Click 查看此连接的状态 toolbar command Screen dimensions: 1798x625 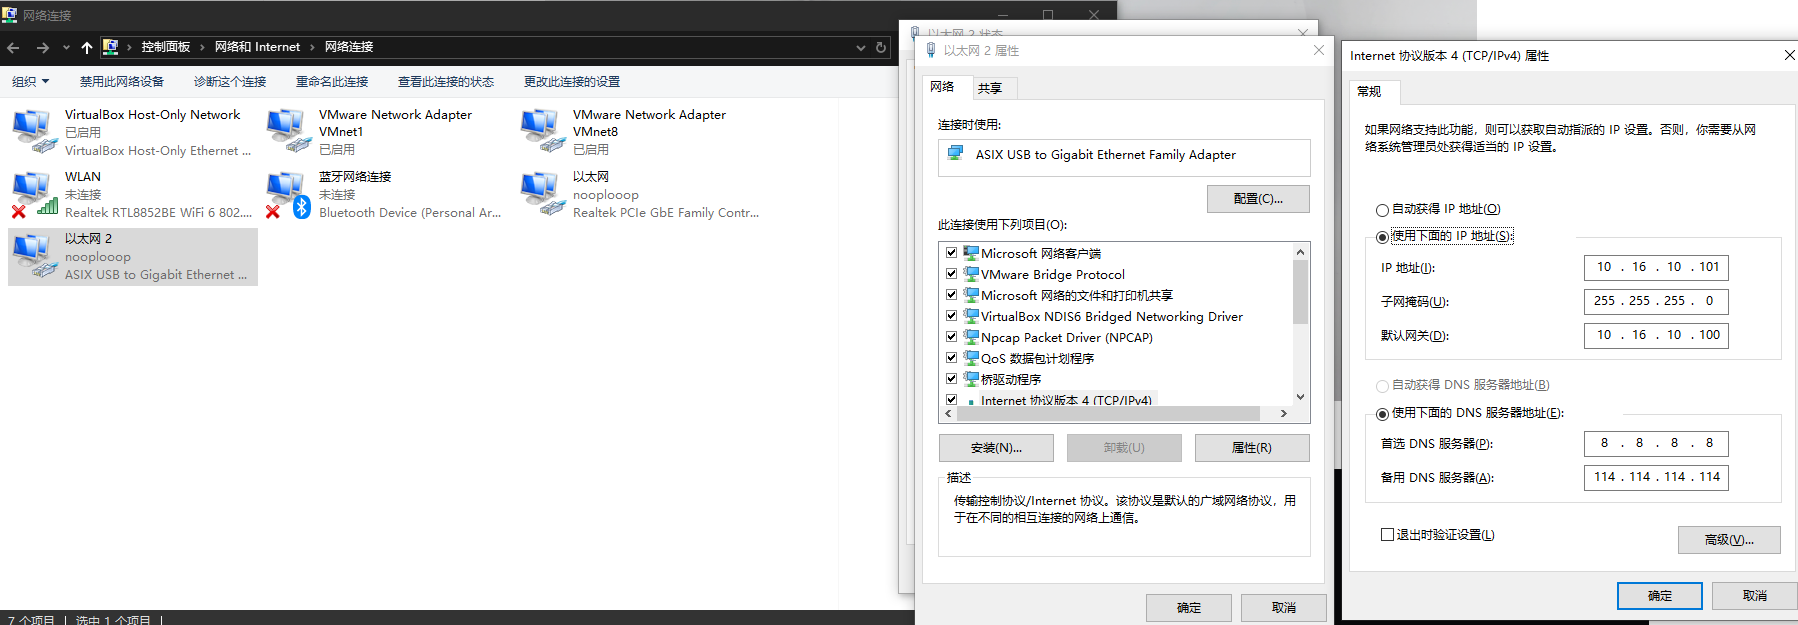tap(446, 82)
